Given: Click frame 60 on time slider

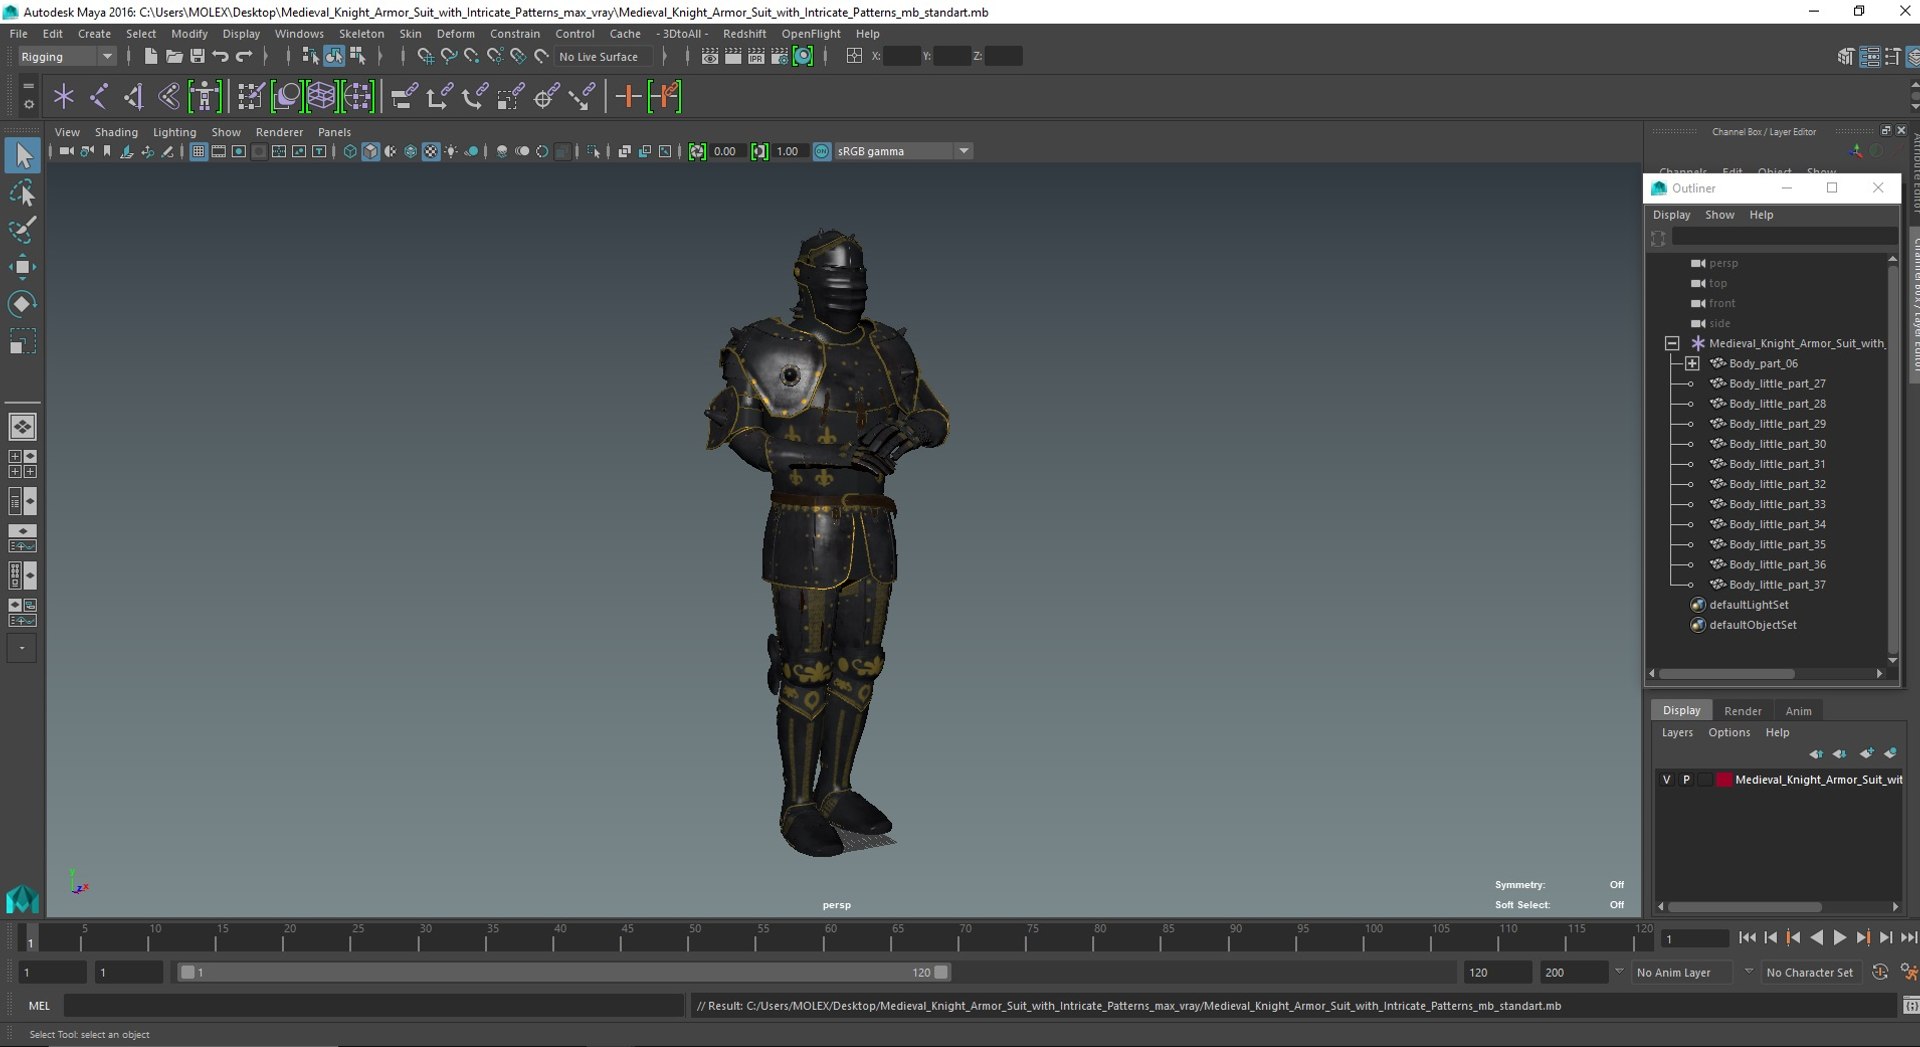Looking at the screenshot, I should point(830,937).
